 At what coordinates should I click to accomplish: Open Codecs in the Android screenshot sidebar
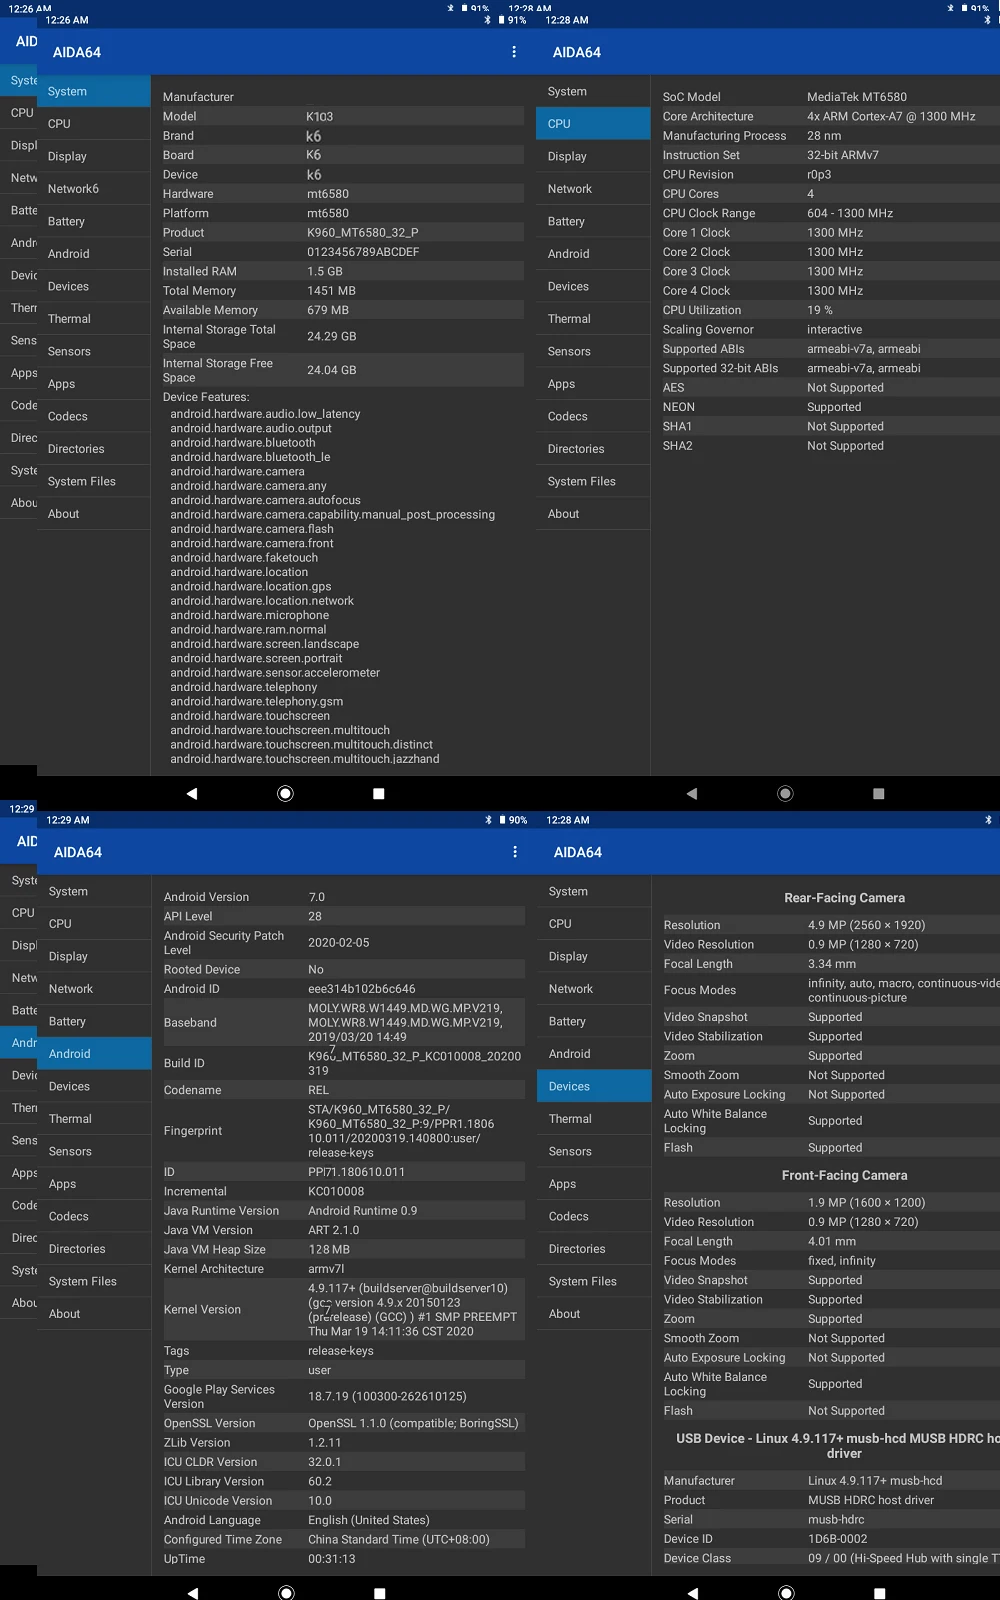click(x=95, y=1216)
